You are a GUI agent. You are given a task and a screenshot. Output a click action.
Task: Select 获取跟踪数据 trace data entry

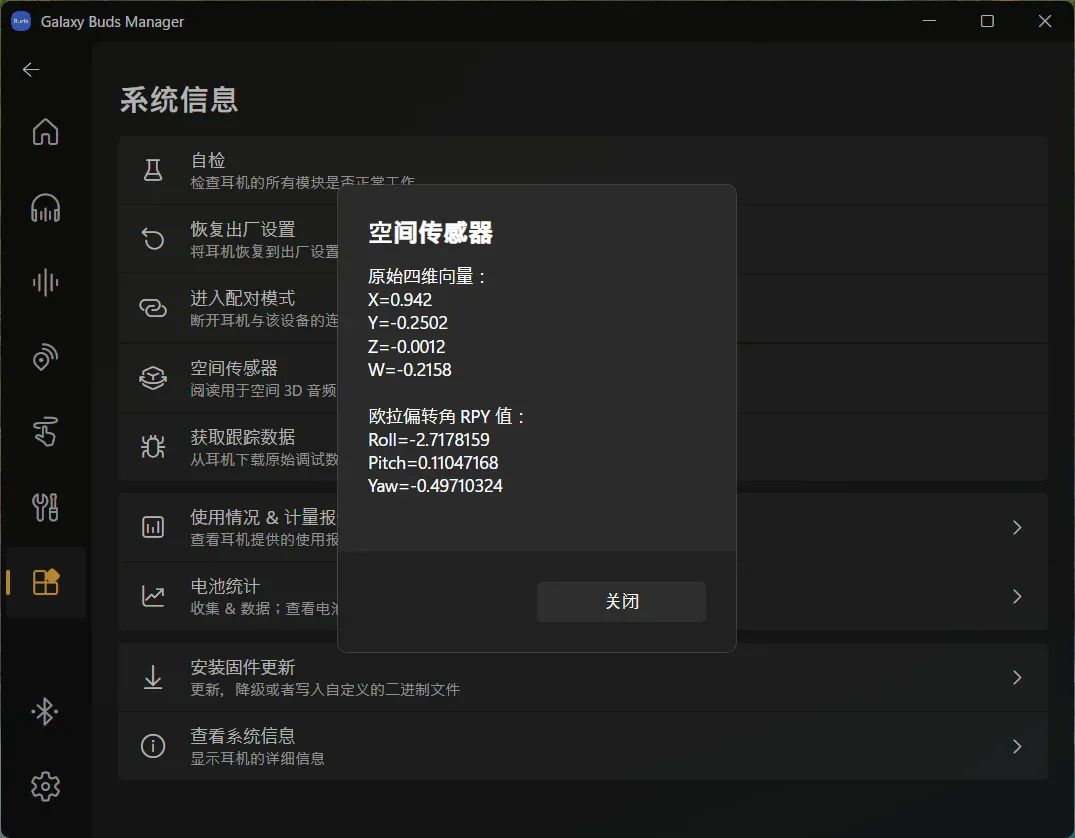coord(583,446)
